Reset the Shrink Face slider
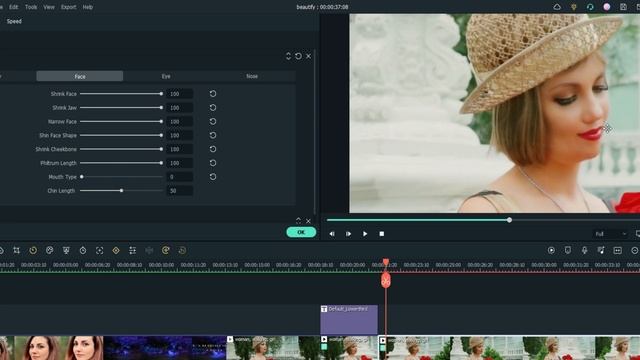Image resolution: width=640 pixels, height=360 pixels. pyautogui.click(x=213, y=94)
